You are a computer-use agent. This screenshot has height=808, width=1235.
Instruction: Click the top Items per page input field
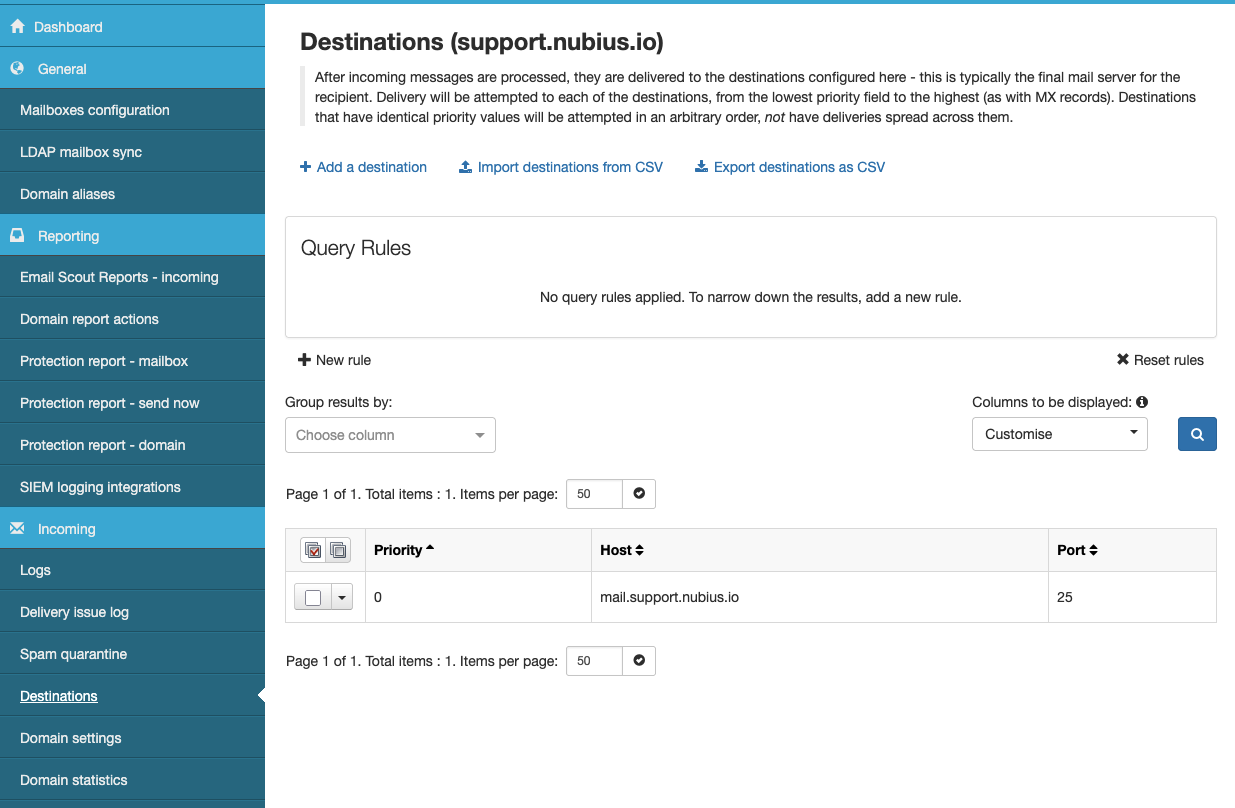tap(594, 494)
